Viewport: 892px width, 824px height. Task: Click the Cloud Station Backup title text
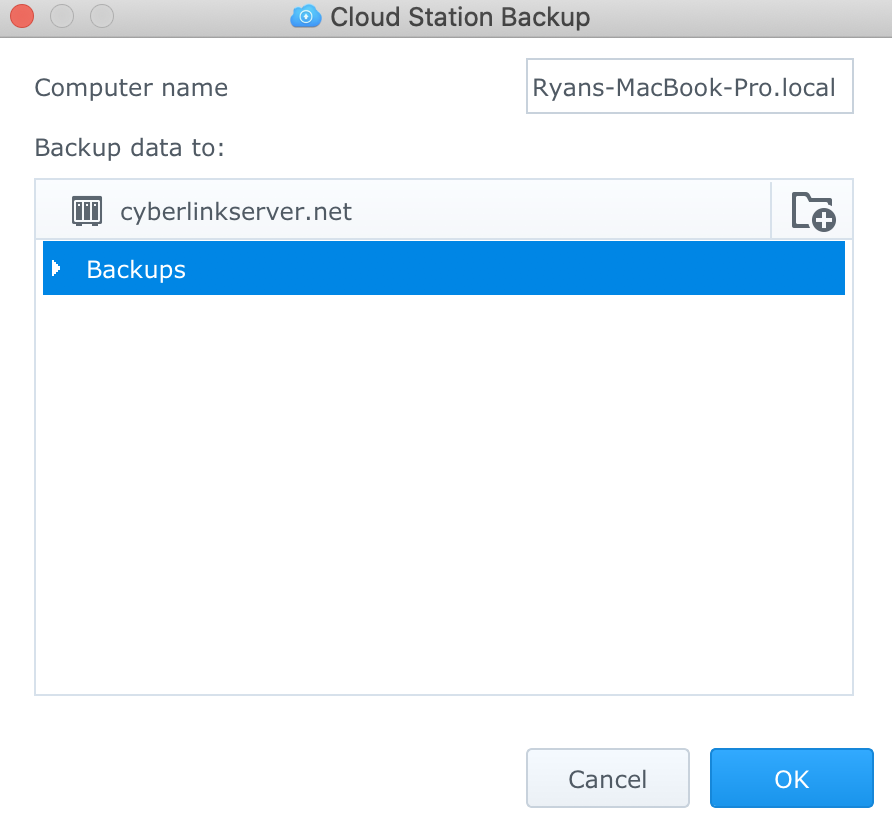pos(460,17)
